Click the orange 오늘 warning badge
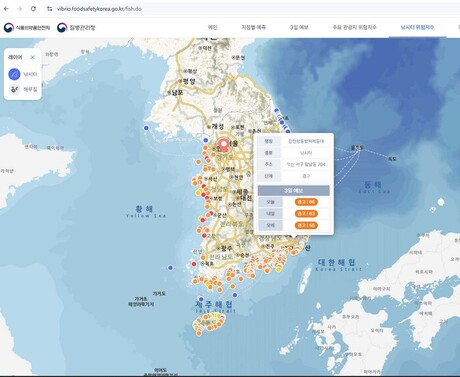 pos(306,202)
